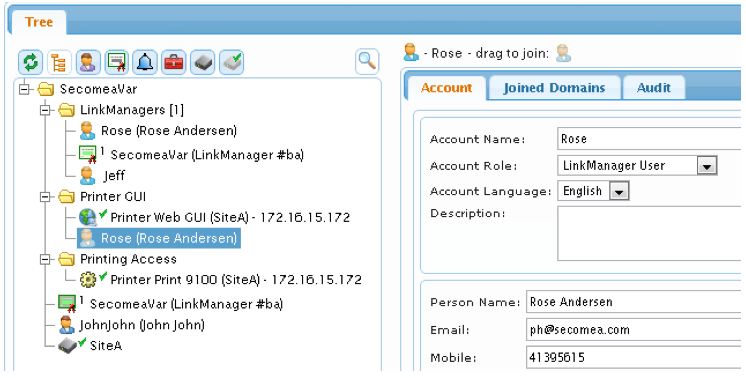This screenshot has height=378, width=746.
Task: Click the faded user icon after 'drag to join'
Action: coord(563,53)
